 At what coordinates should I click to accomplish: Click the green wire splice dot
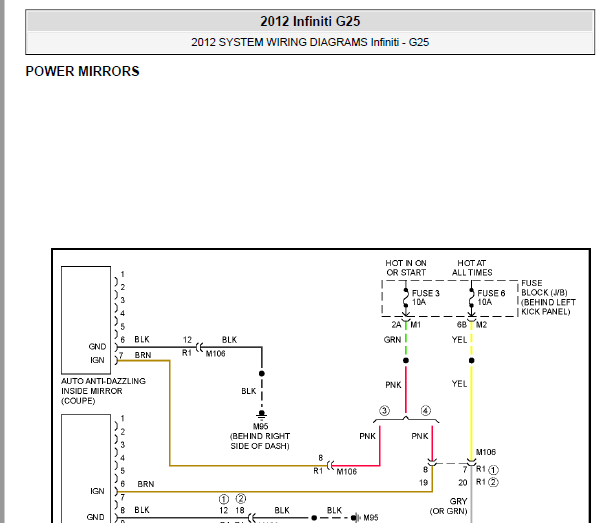(406, 360)
